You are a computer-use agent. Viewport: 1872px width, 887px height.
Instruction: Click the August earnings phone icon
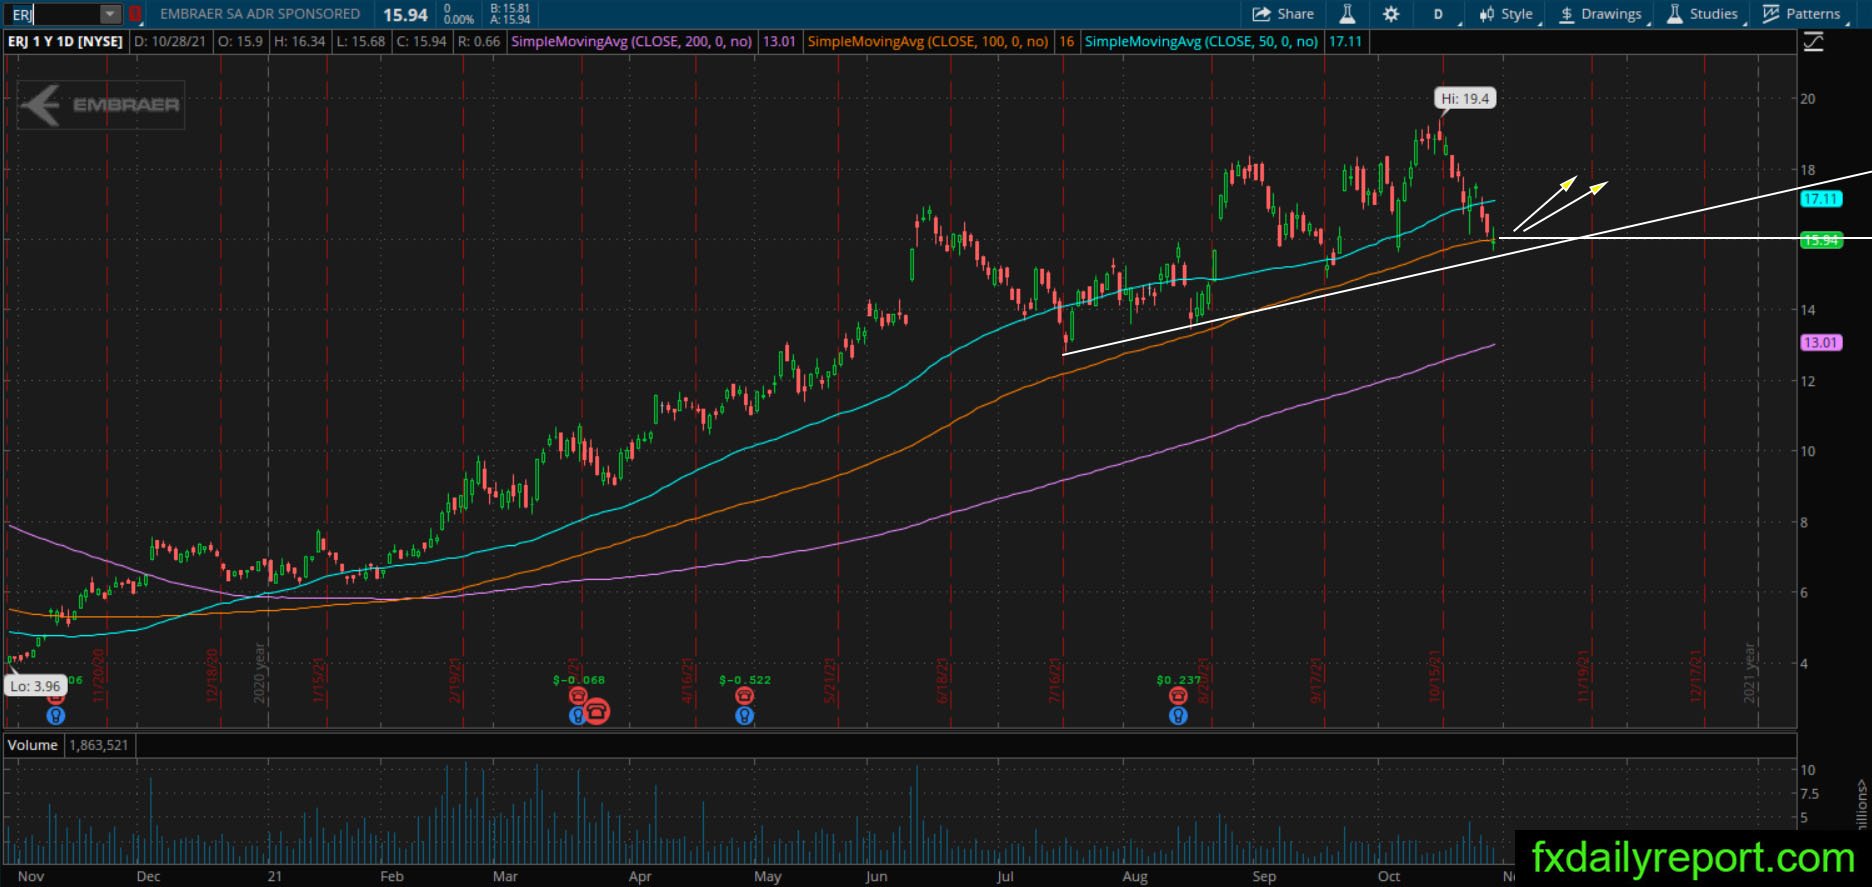[1178, 696]
